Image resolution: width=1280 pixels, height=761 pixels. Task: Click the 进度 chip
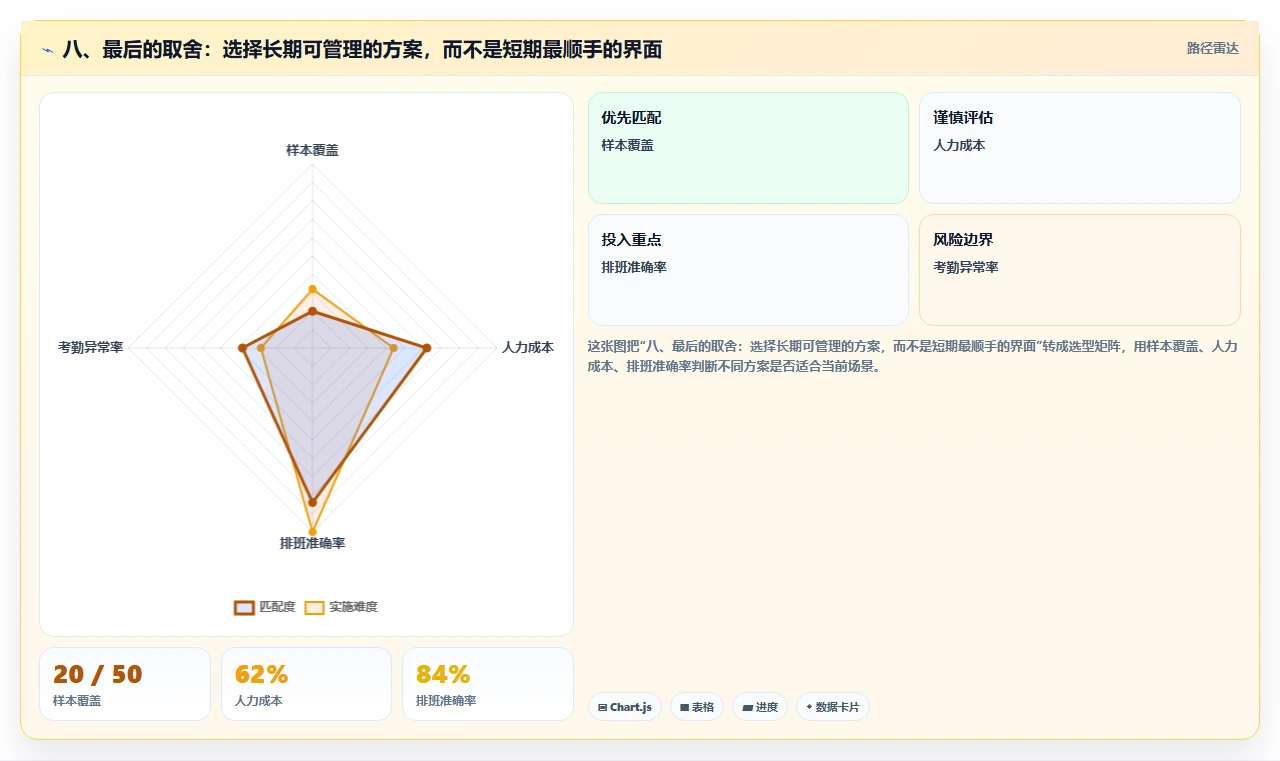click(x=760, y=707)
